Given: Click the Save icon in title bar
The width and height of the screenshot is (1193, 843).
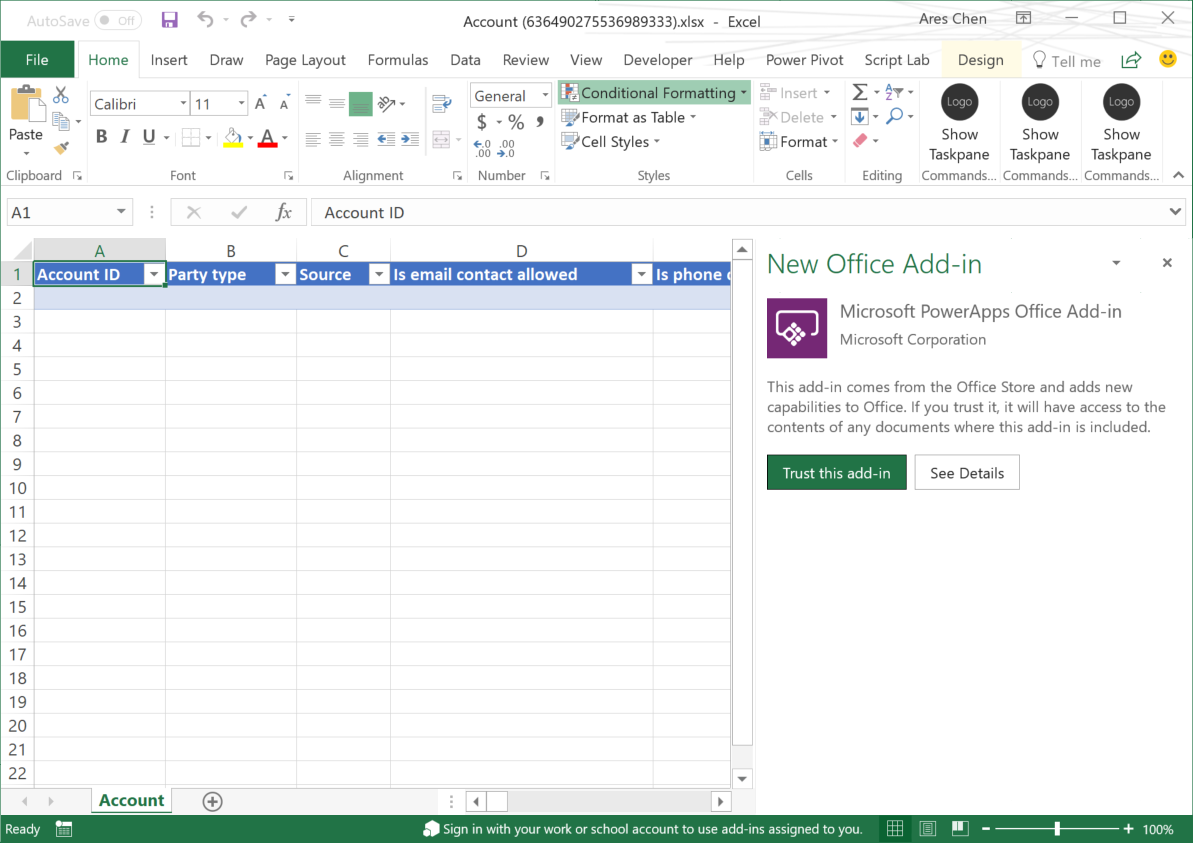Looking at the screenshot, I should point(169,20).
